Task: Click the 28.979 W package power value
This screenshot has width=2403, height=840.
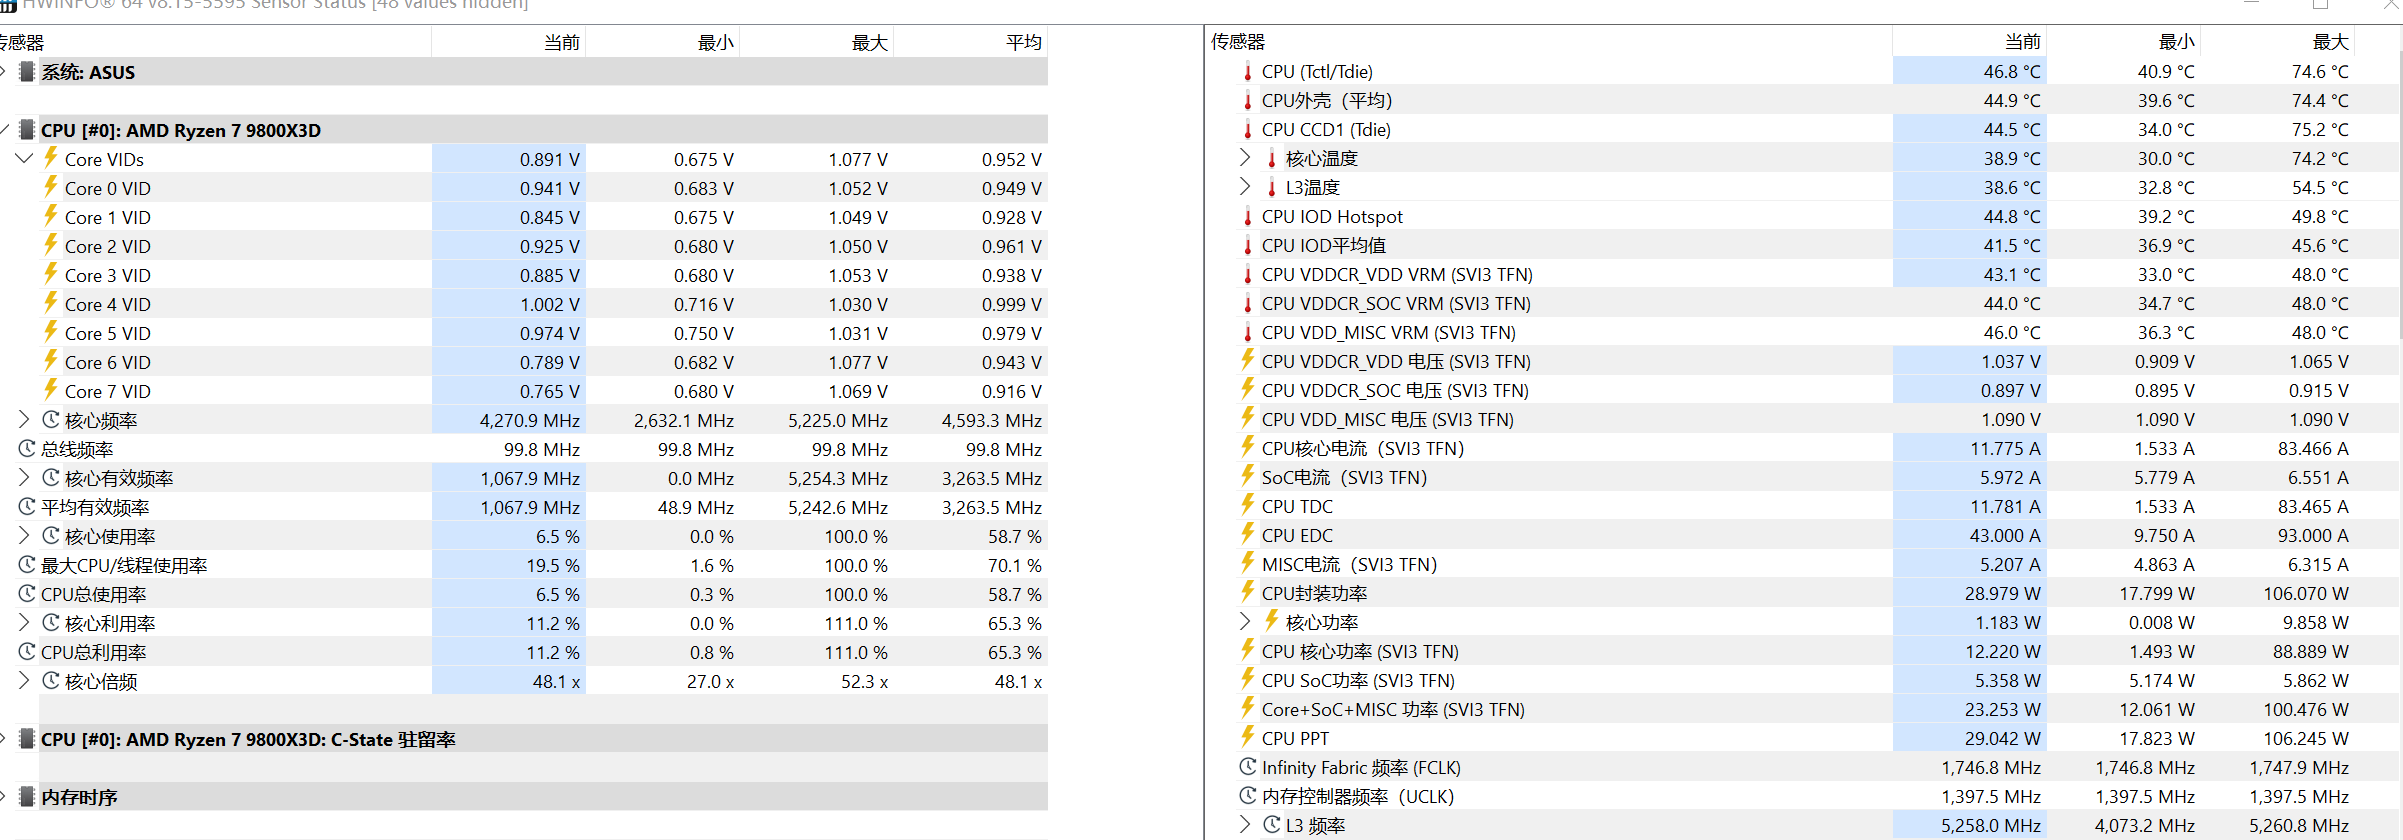Action: point(2002,593)
